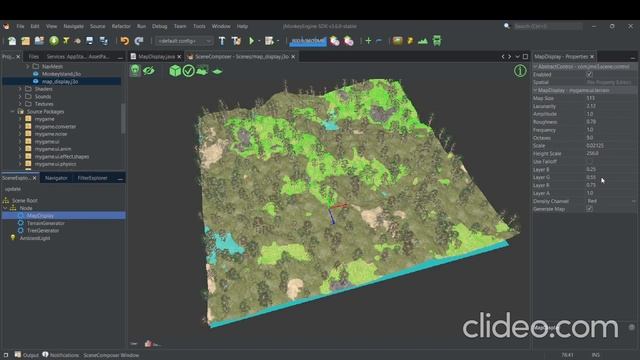This screenshot has height=360, width=640.
Task: Click the Projects panel vertical scrollbar
Action: 123,118
